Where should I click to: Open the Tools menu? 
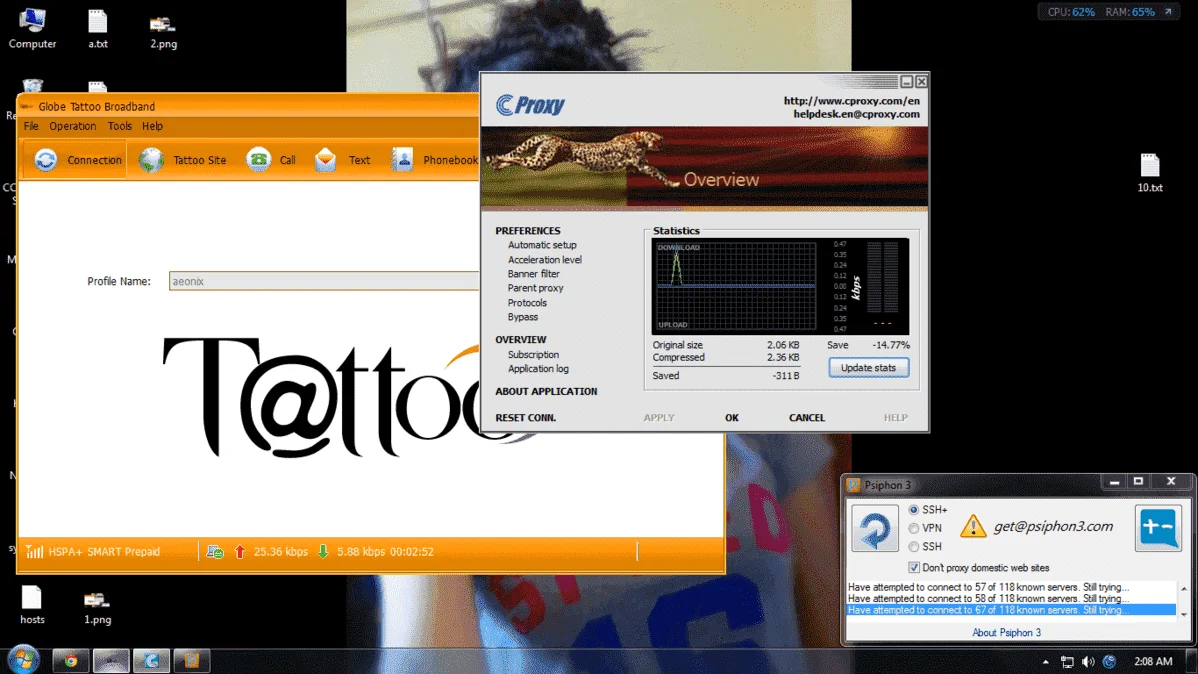[x=119, y=126]
